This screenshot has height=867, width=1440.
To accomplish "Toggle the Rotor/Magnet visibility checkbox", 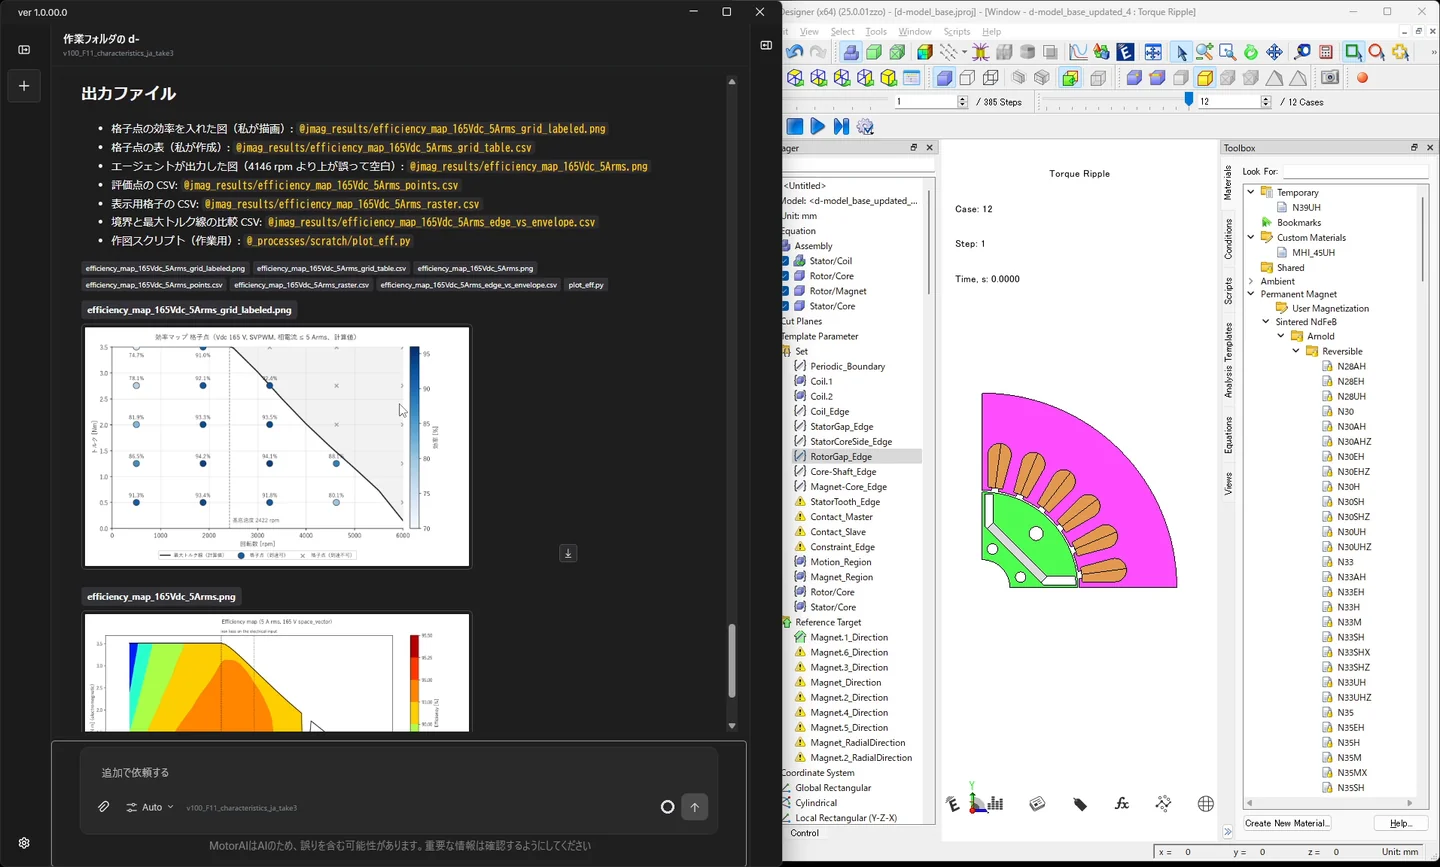I will point(786,291).
